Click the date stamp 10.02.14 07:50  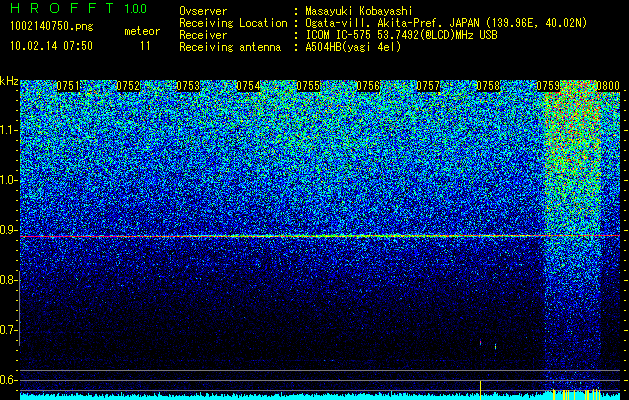click(x=51, y=46)
